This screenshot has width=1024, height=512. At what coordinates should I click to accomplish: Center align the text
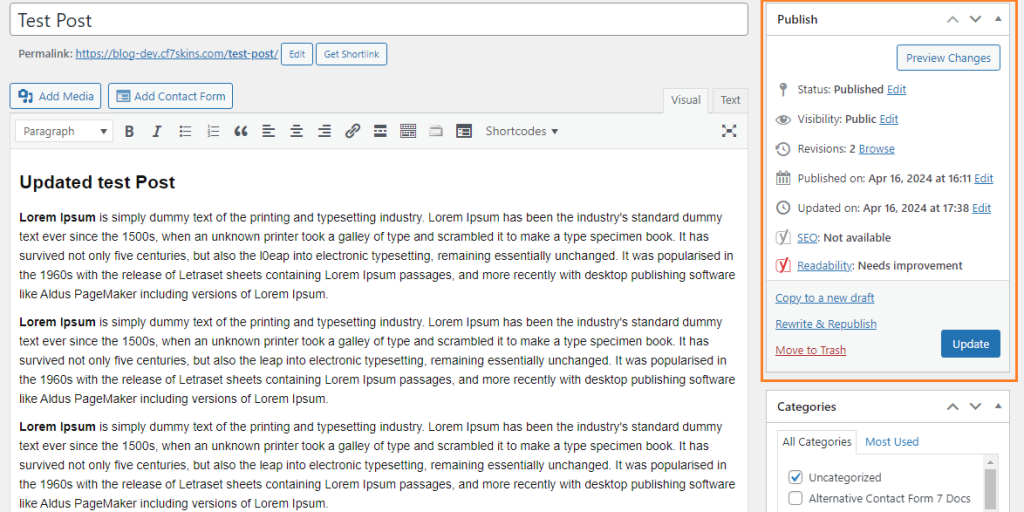click(297, 131)
